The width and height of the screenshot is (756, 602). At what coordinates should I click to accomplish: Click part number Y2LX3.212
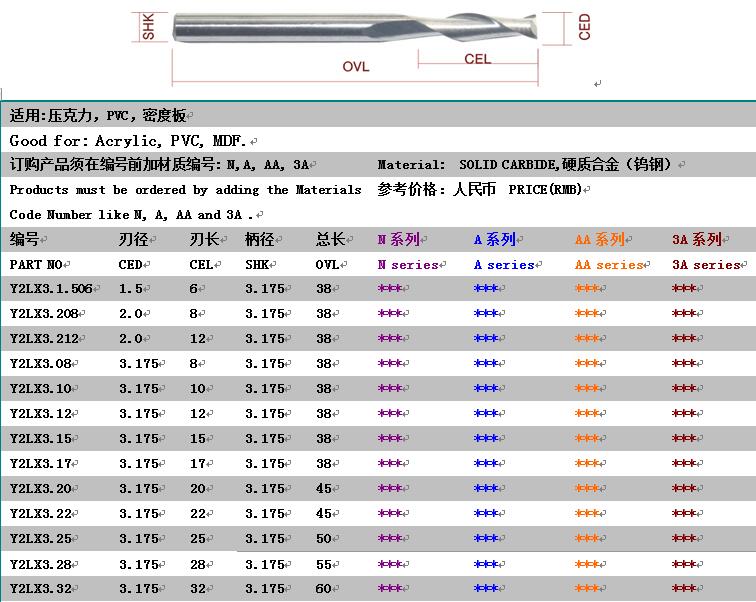tap(43, 339)
